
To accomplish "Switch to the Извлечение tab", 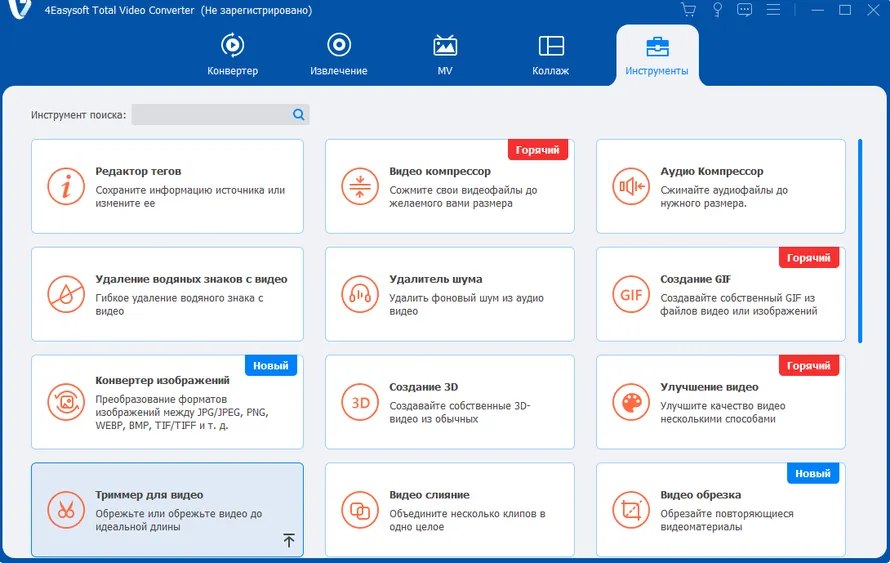I will (x=338, y=55).
